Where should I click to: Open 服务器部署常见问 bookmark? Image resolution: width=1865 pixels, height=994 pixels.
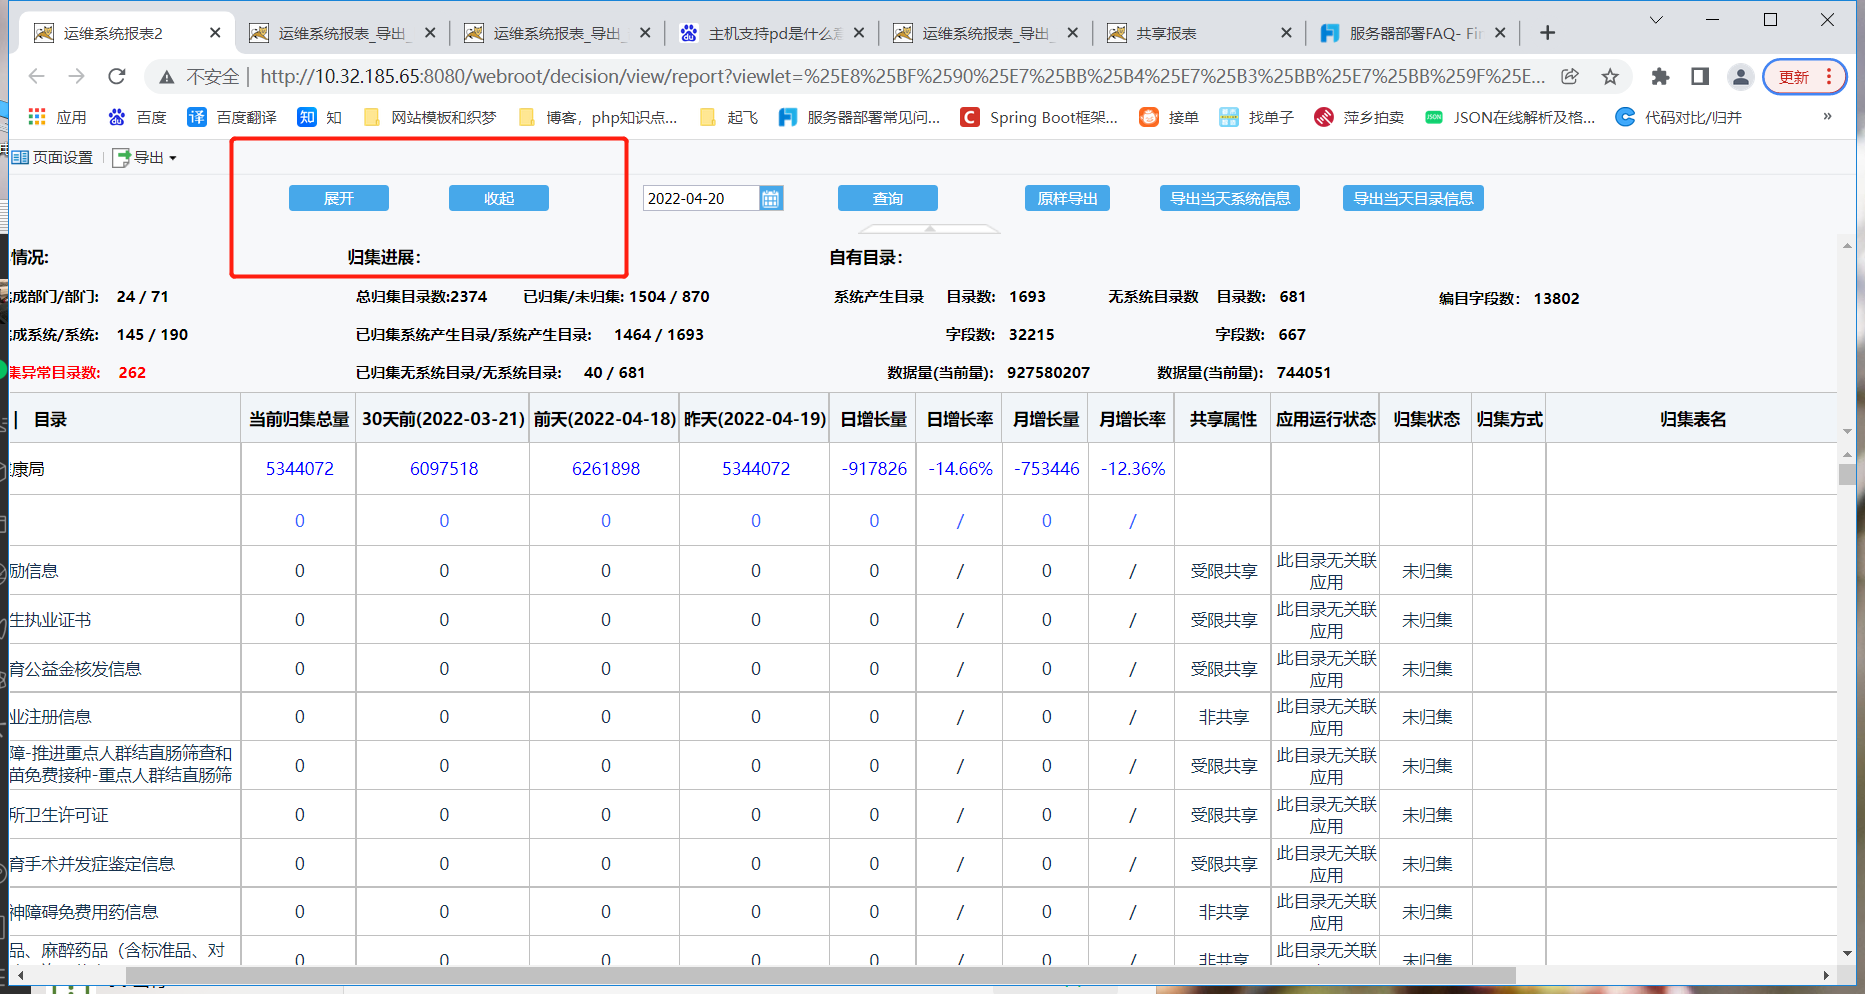(860, 117)
